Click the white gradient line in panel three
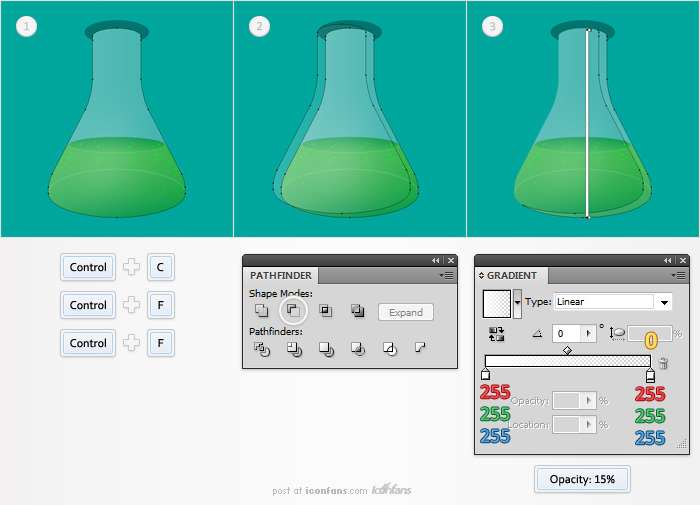 point(588,124)
